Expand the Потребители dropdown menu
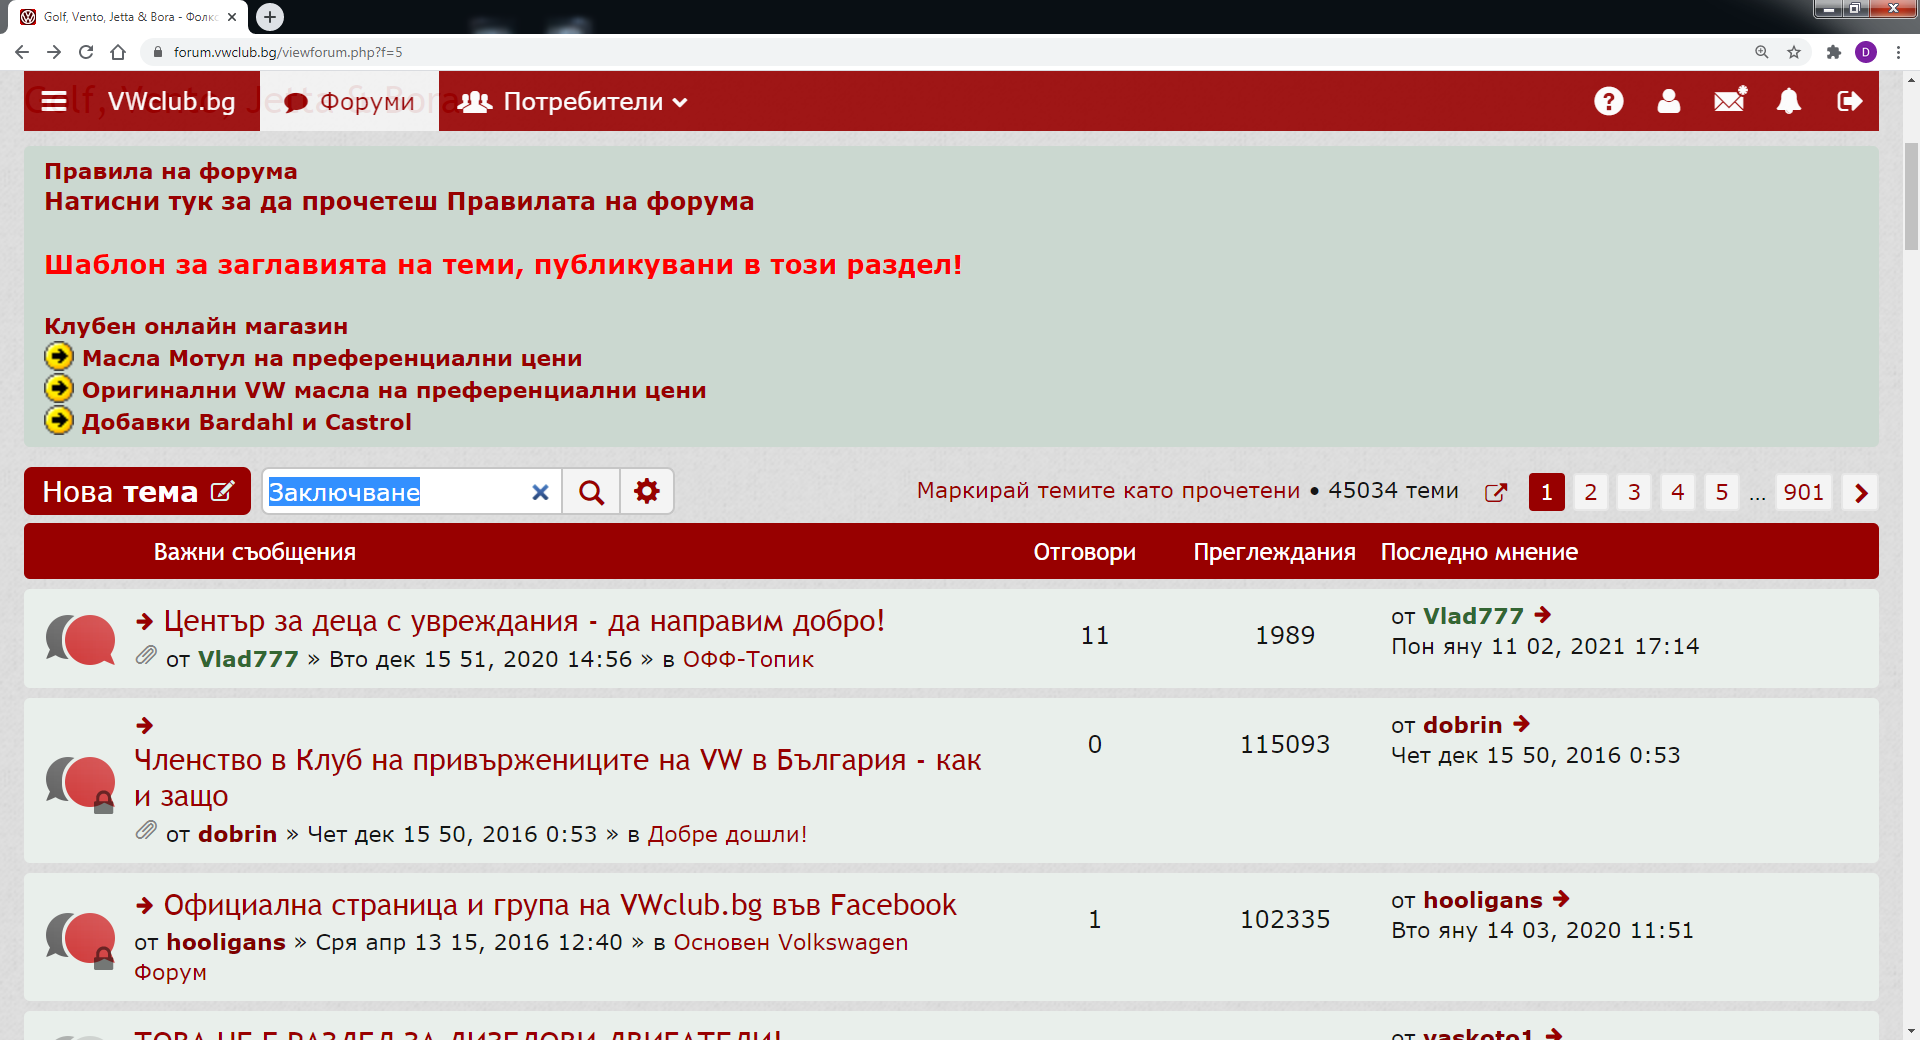Image resolution: width=1920 pixels, height=1040 pixels. (x=573, y=101)
